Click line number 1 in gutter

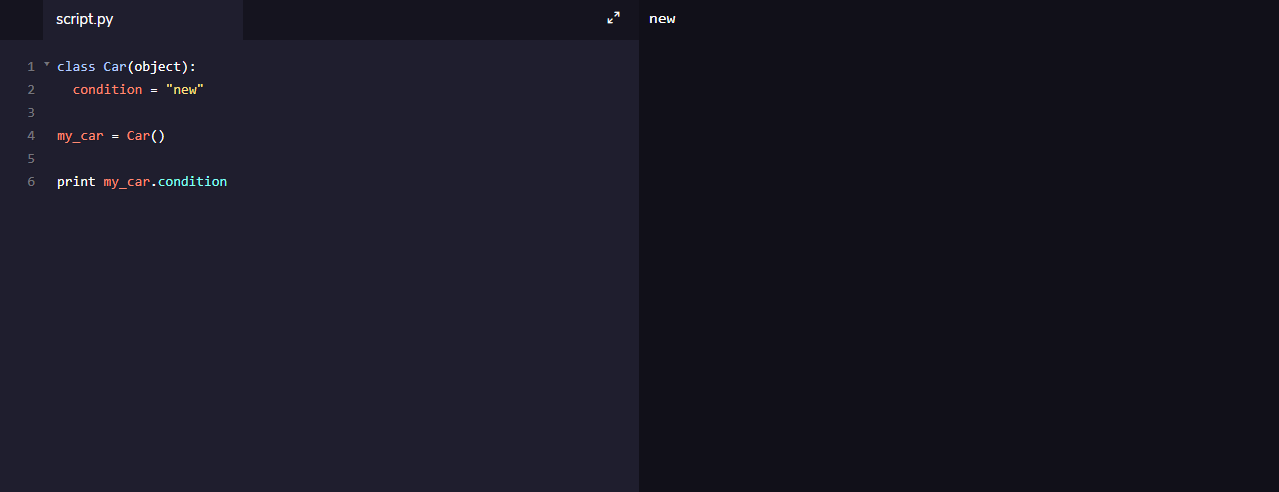[x=31, y=66]
